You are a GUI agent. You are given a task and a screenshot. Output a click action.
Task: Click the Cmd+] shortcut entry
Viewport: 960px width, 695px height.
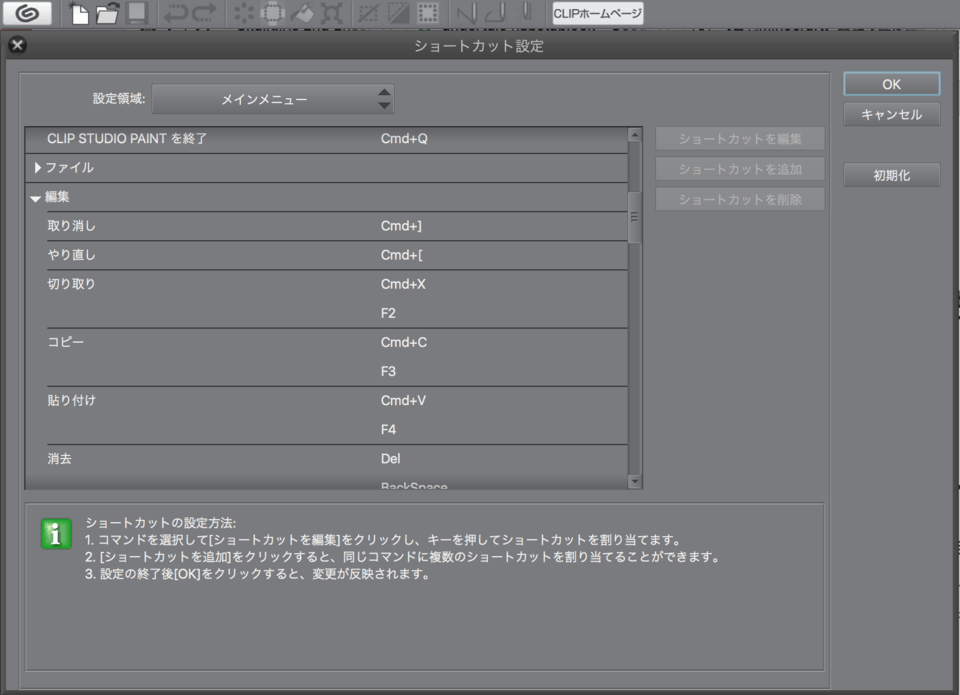coord(401,226)
